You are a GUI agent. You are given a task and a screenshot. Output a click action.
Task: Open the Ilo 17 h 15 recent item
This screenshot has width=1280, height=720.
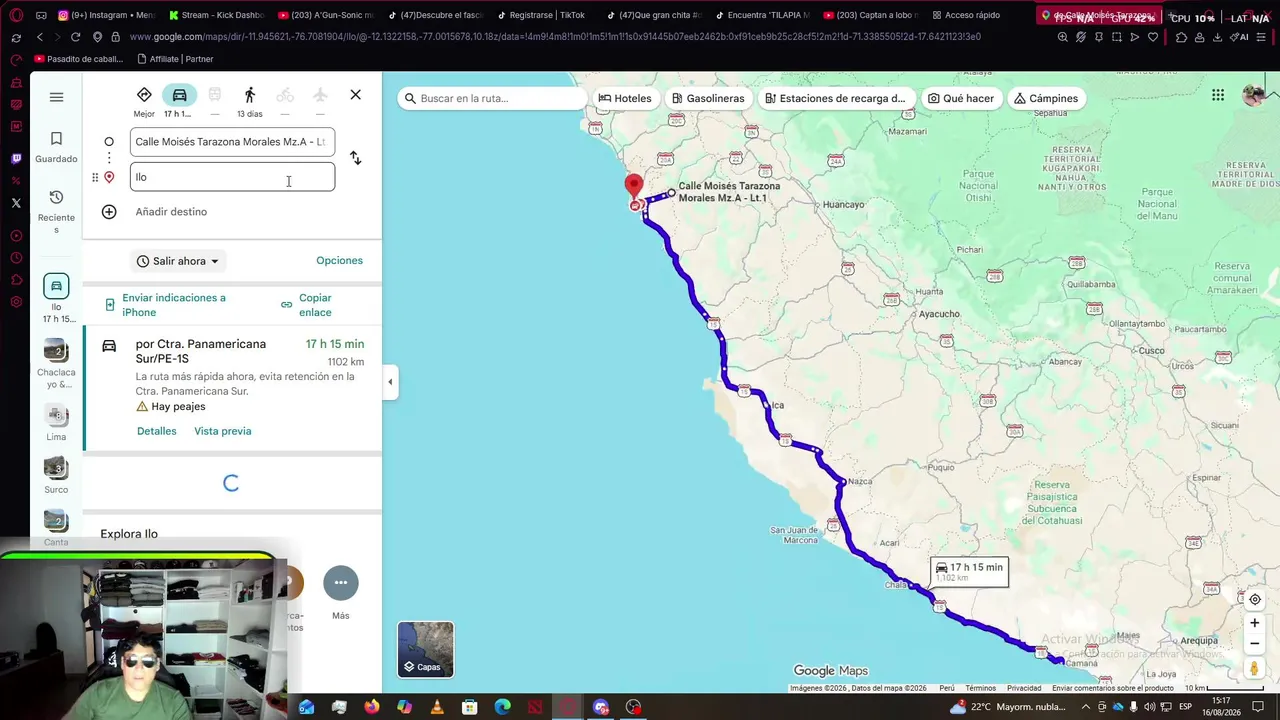56,300
